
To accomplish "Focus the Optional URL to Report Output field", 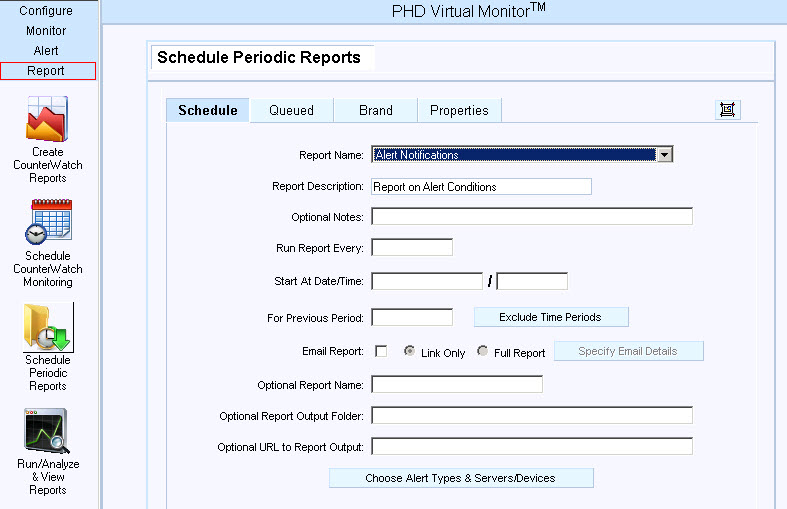I will pos(532,447).
